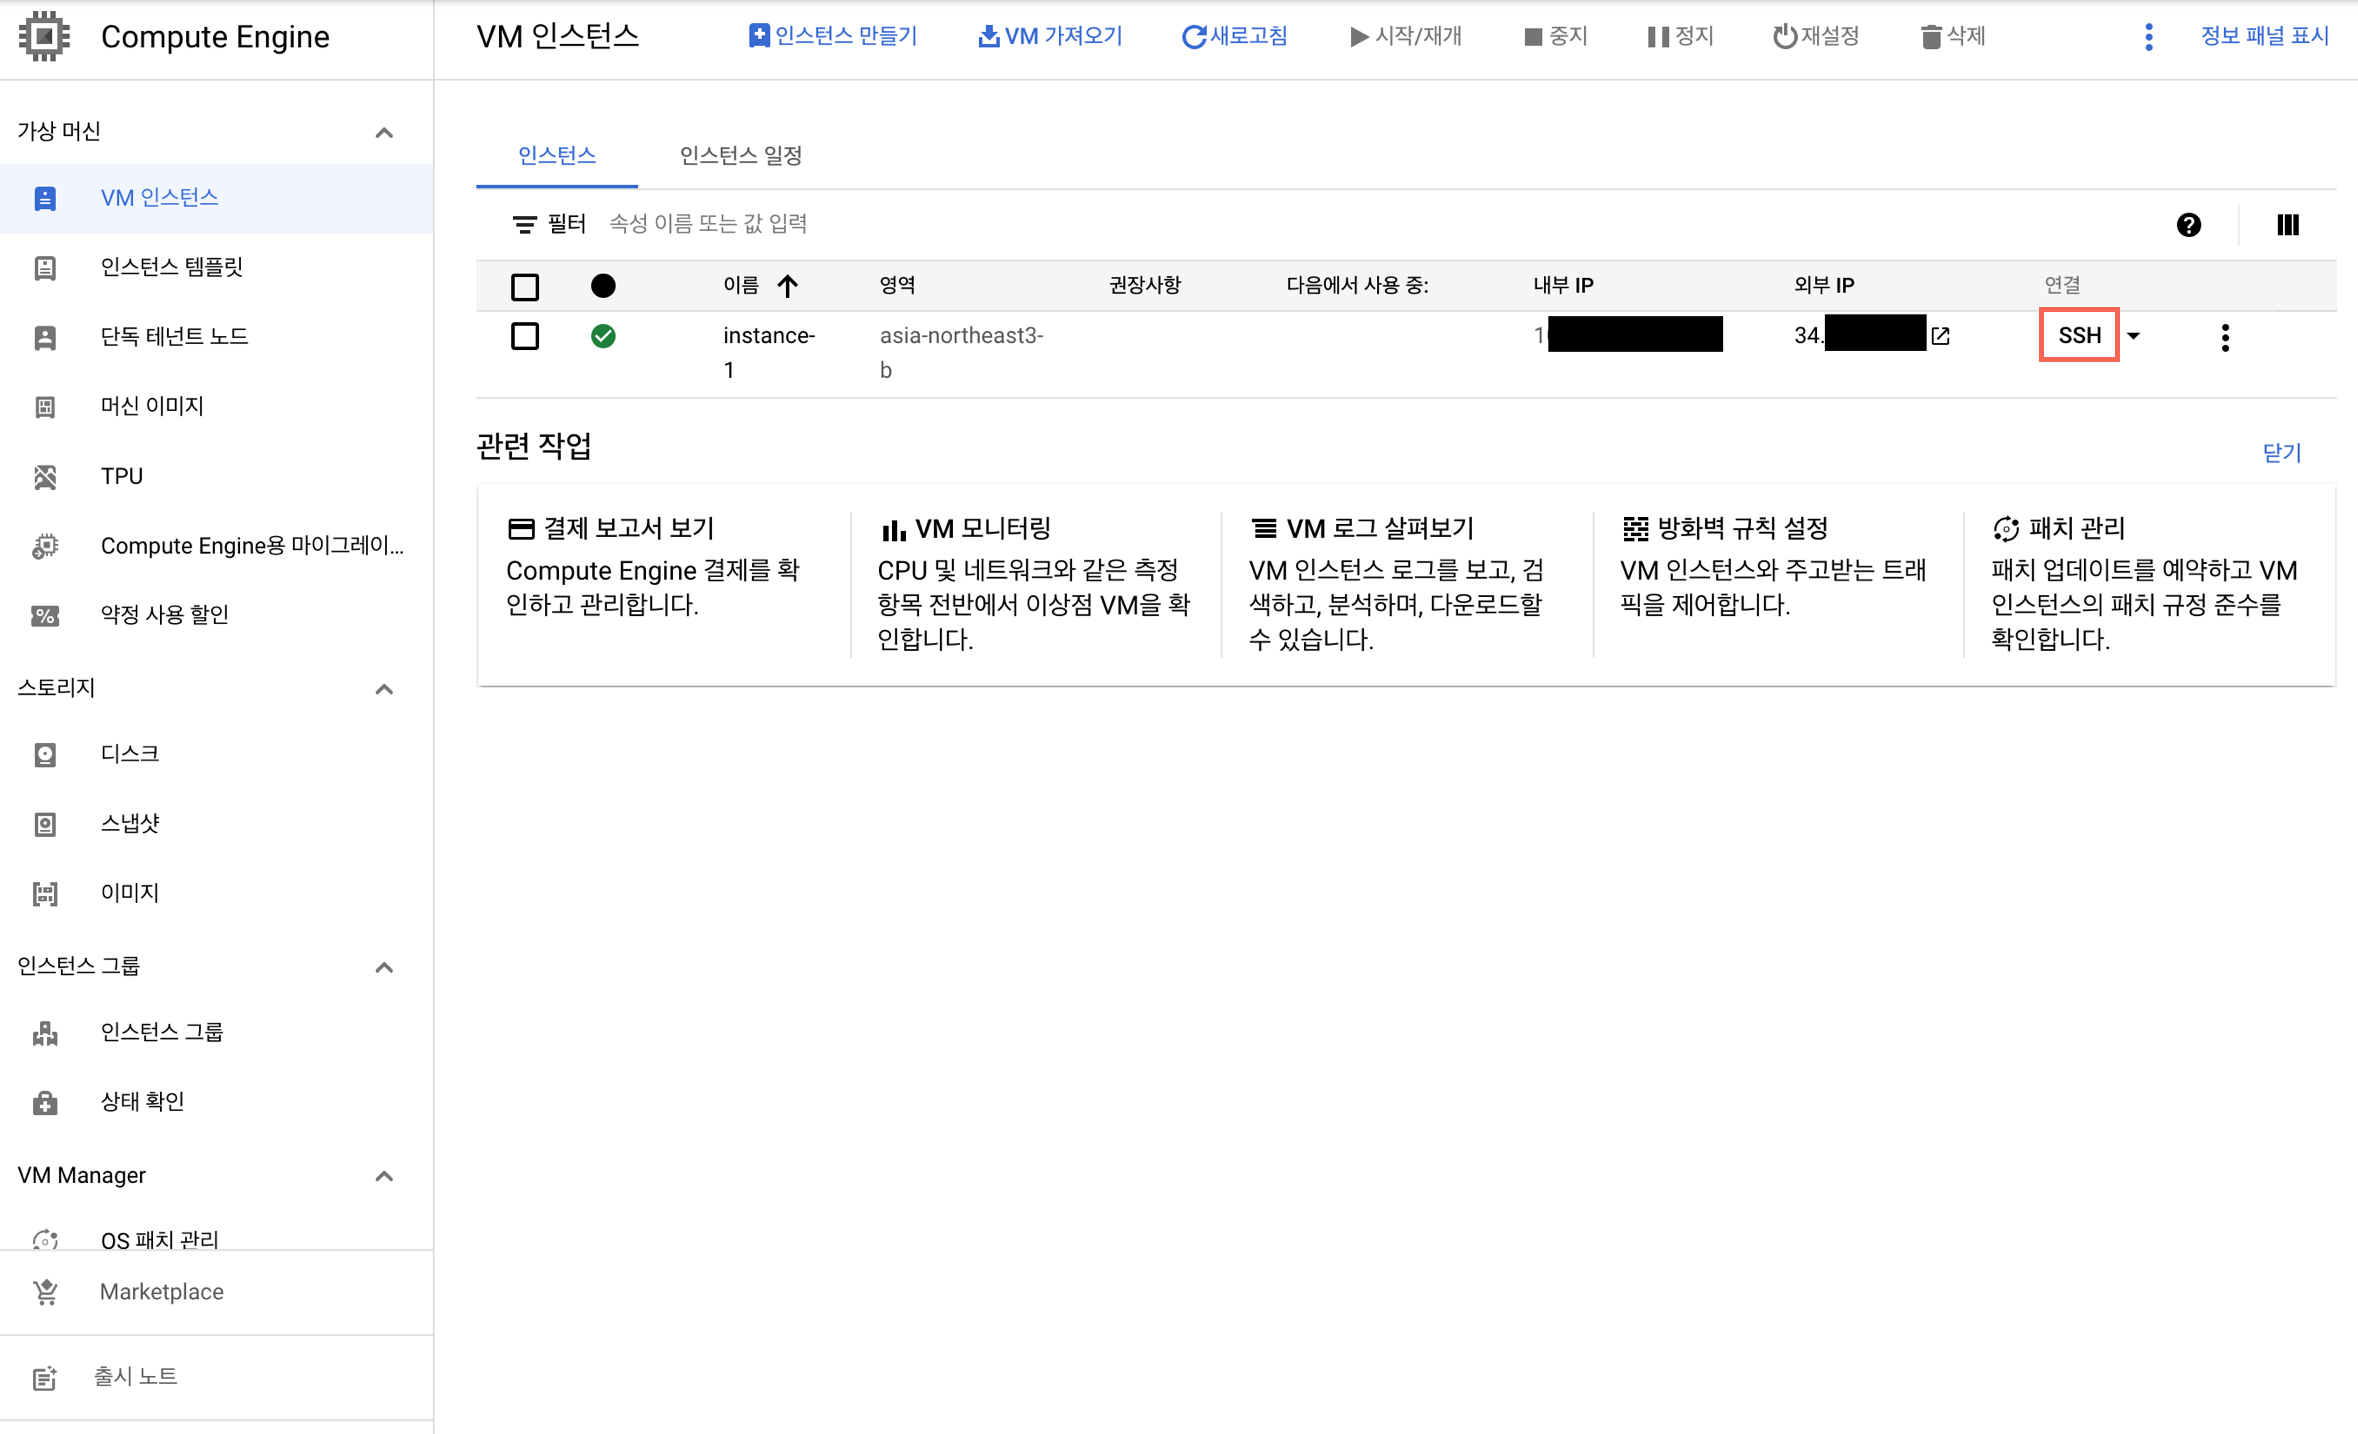Click the 닫기 link for related actions
This screenshot has width=2358, height=1434.
pyautogui.click(x=2281, y=453)
